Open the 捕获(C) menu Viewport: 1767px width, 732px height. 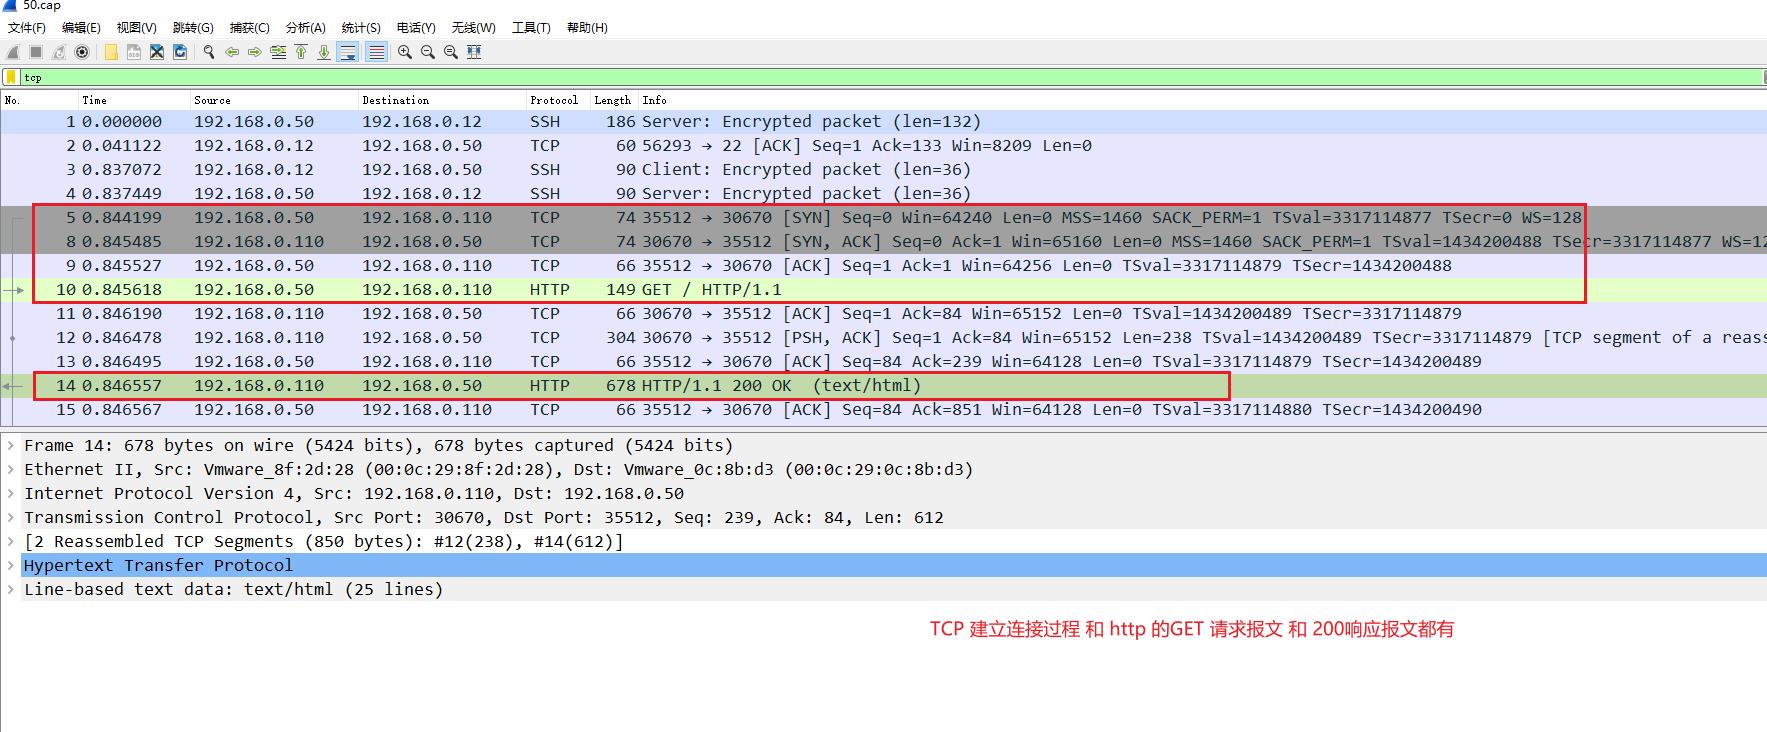[250, 28]
